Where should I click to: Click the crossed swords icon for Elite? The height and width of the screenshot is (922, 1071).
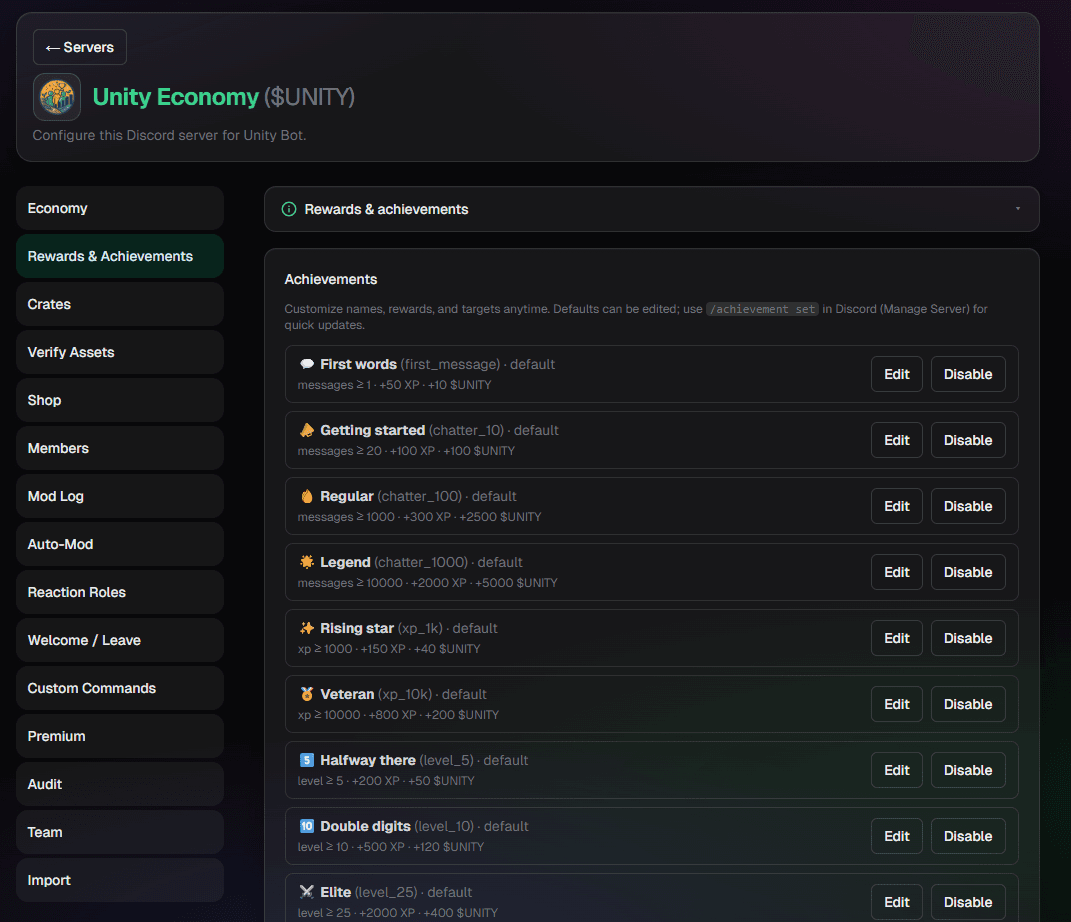(307, 892)
